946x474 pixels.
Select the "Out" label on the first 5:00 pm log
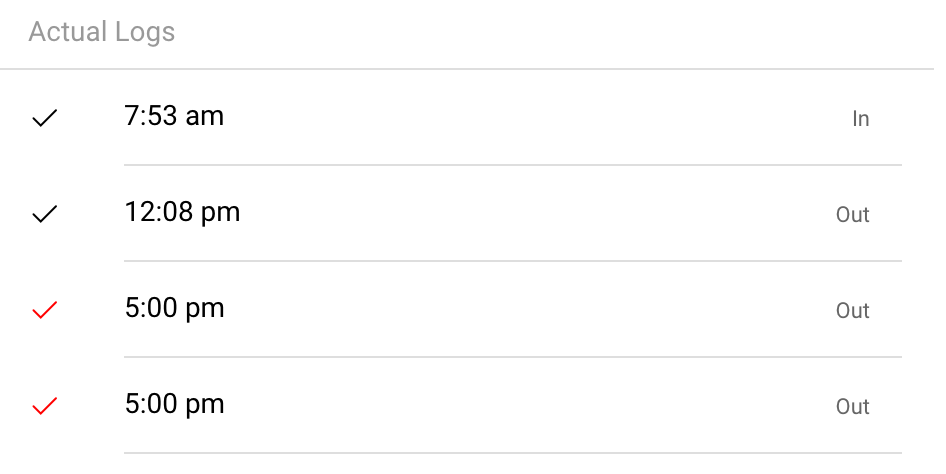[x=852, y=311]
